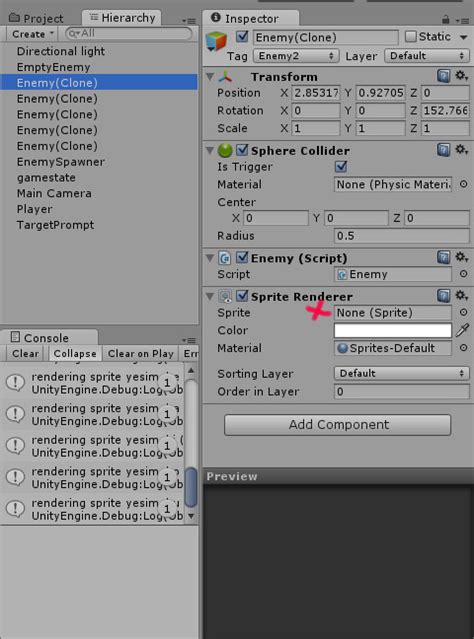Click the Hierarchy search magnifier icon
474x639 pixels.
(74, 34)
